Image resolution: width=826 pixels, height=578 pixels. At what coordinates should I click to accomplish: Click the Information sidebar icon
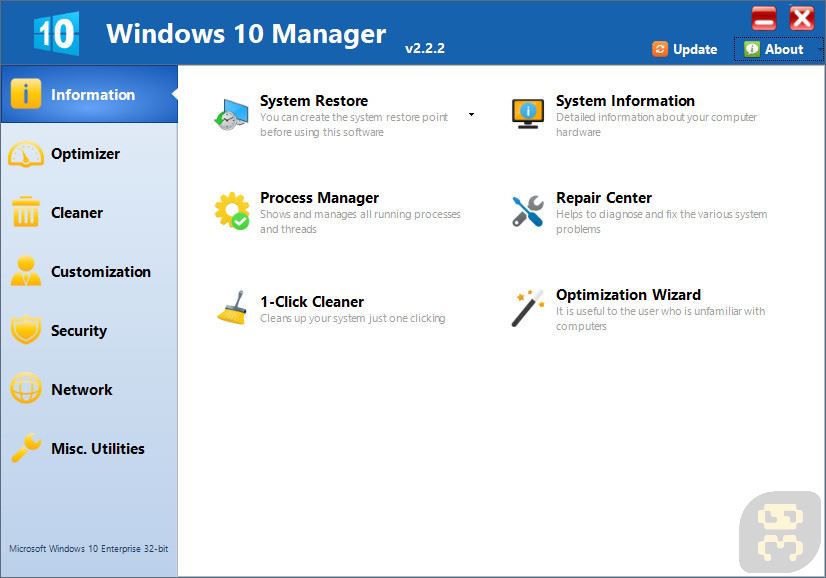pos(25,94)
